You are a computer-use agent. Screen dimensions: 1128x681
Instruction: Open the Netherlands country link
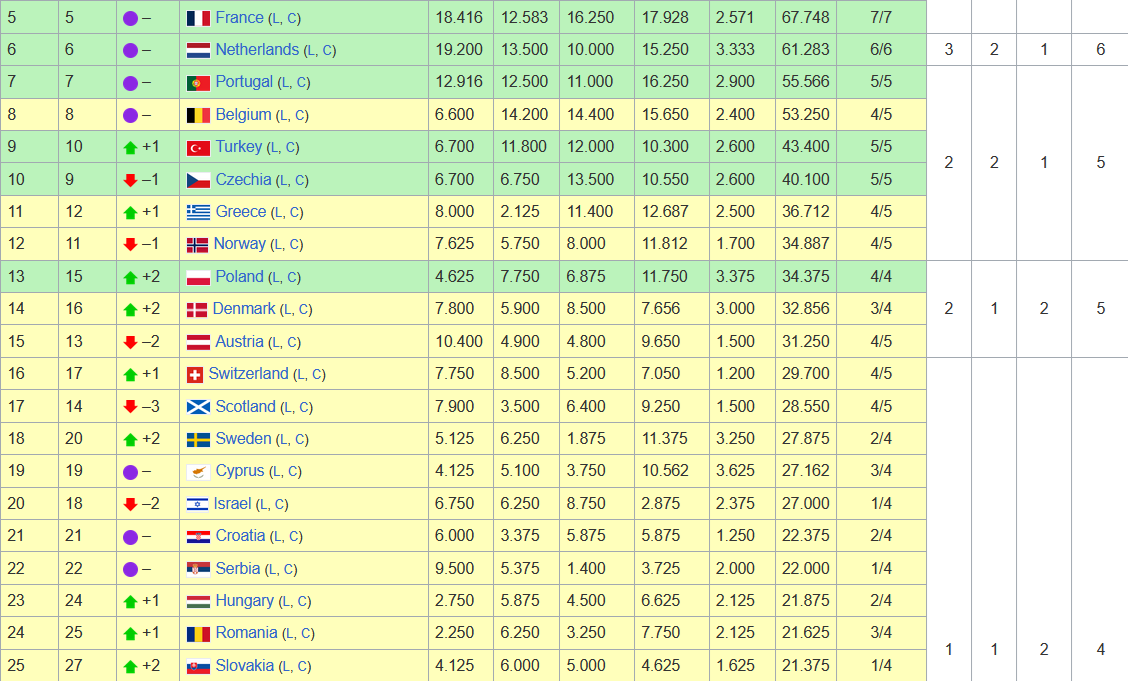tap(257, 50)
